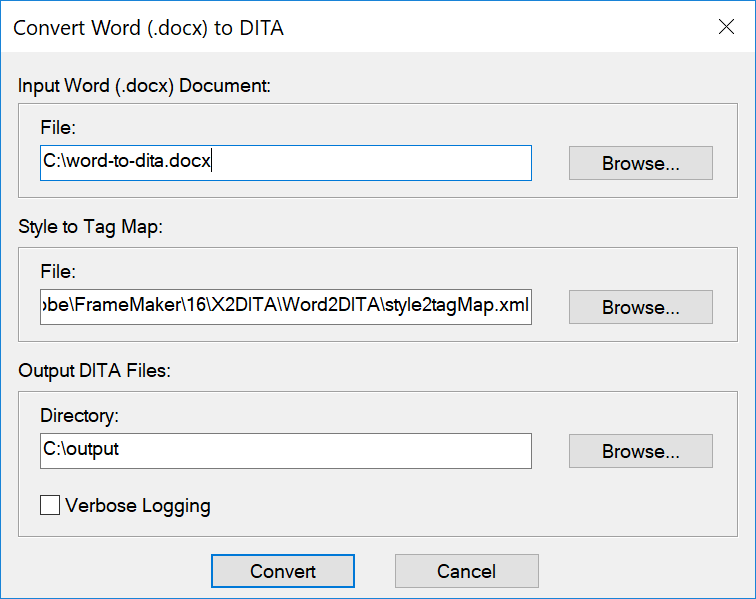This screenshot has width=756, height=599.
Task: Click the File label above style2tagMap path
Action: click(x=58, y=271)
